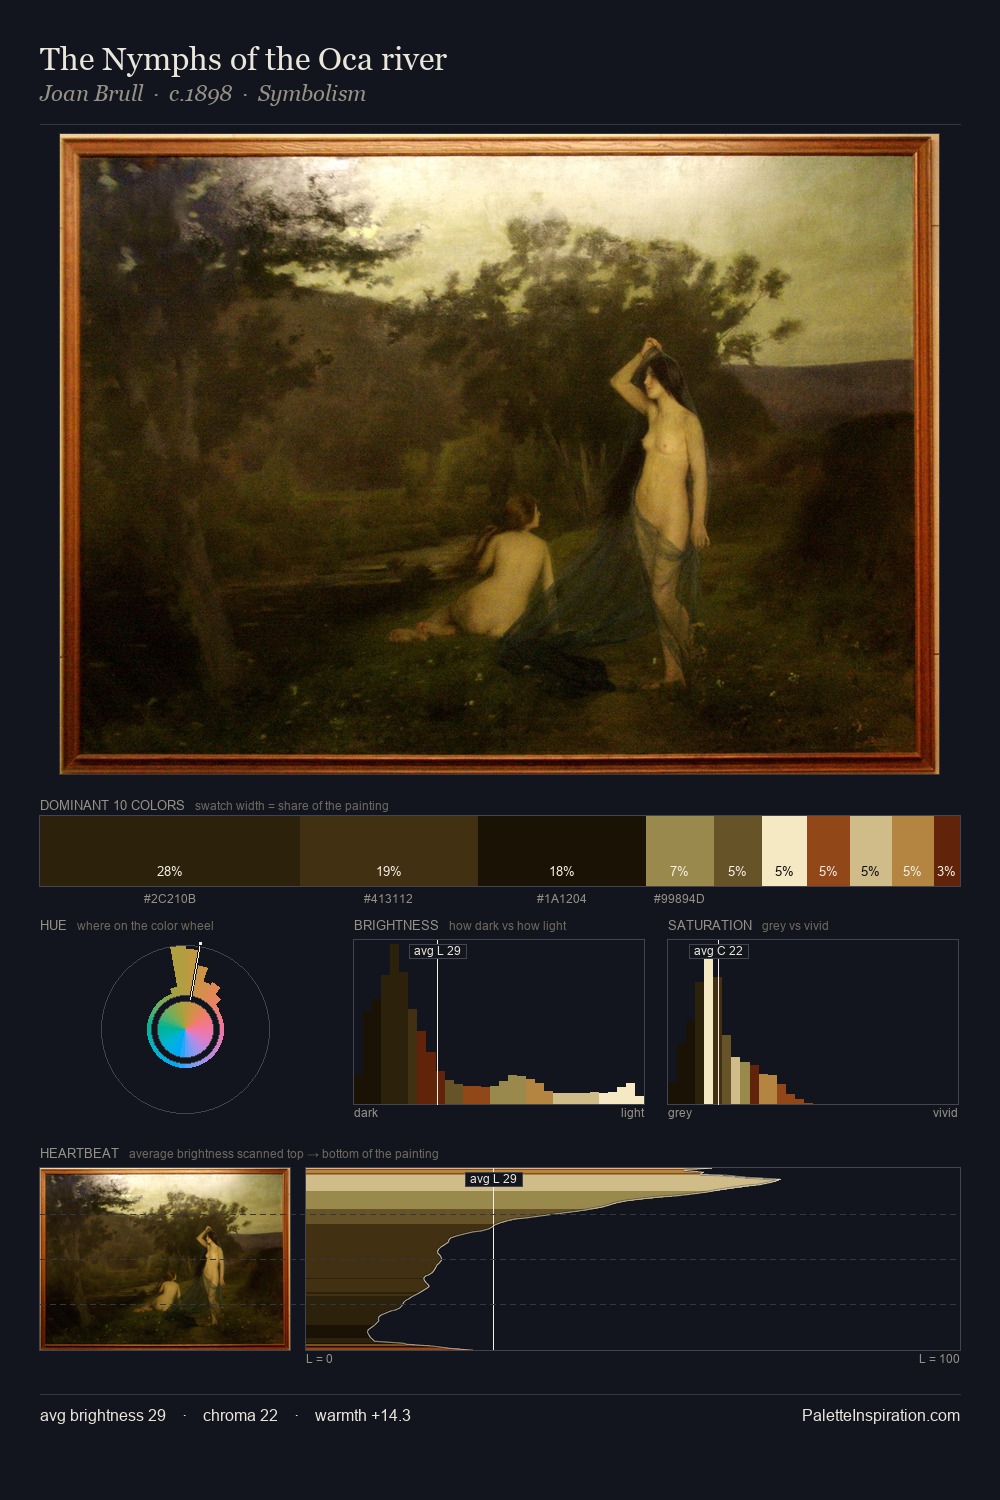This screenshot has height=1500, width=1000.
Task: Click the small painting thumbnail in Heartbeat
Action: click(x=165, y=1259)
